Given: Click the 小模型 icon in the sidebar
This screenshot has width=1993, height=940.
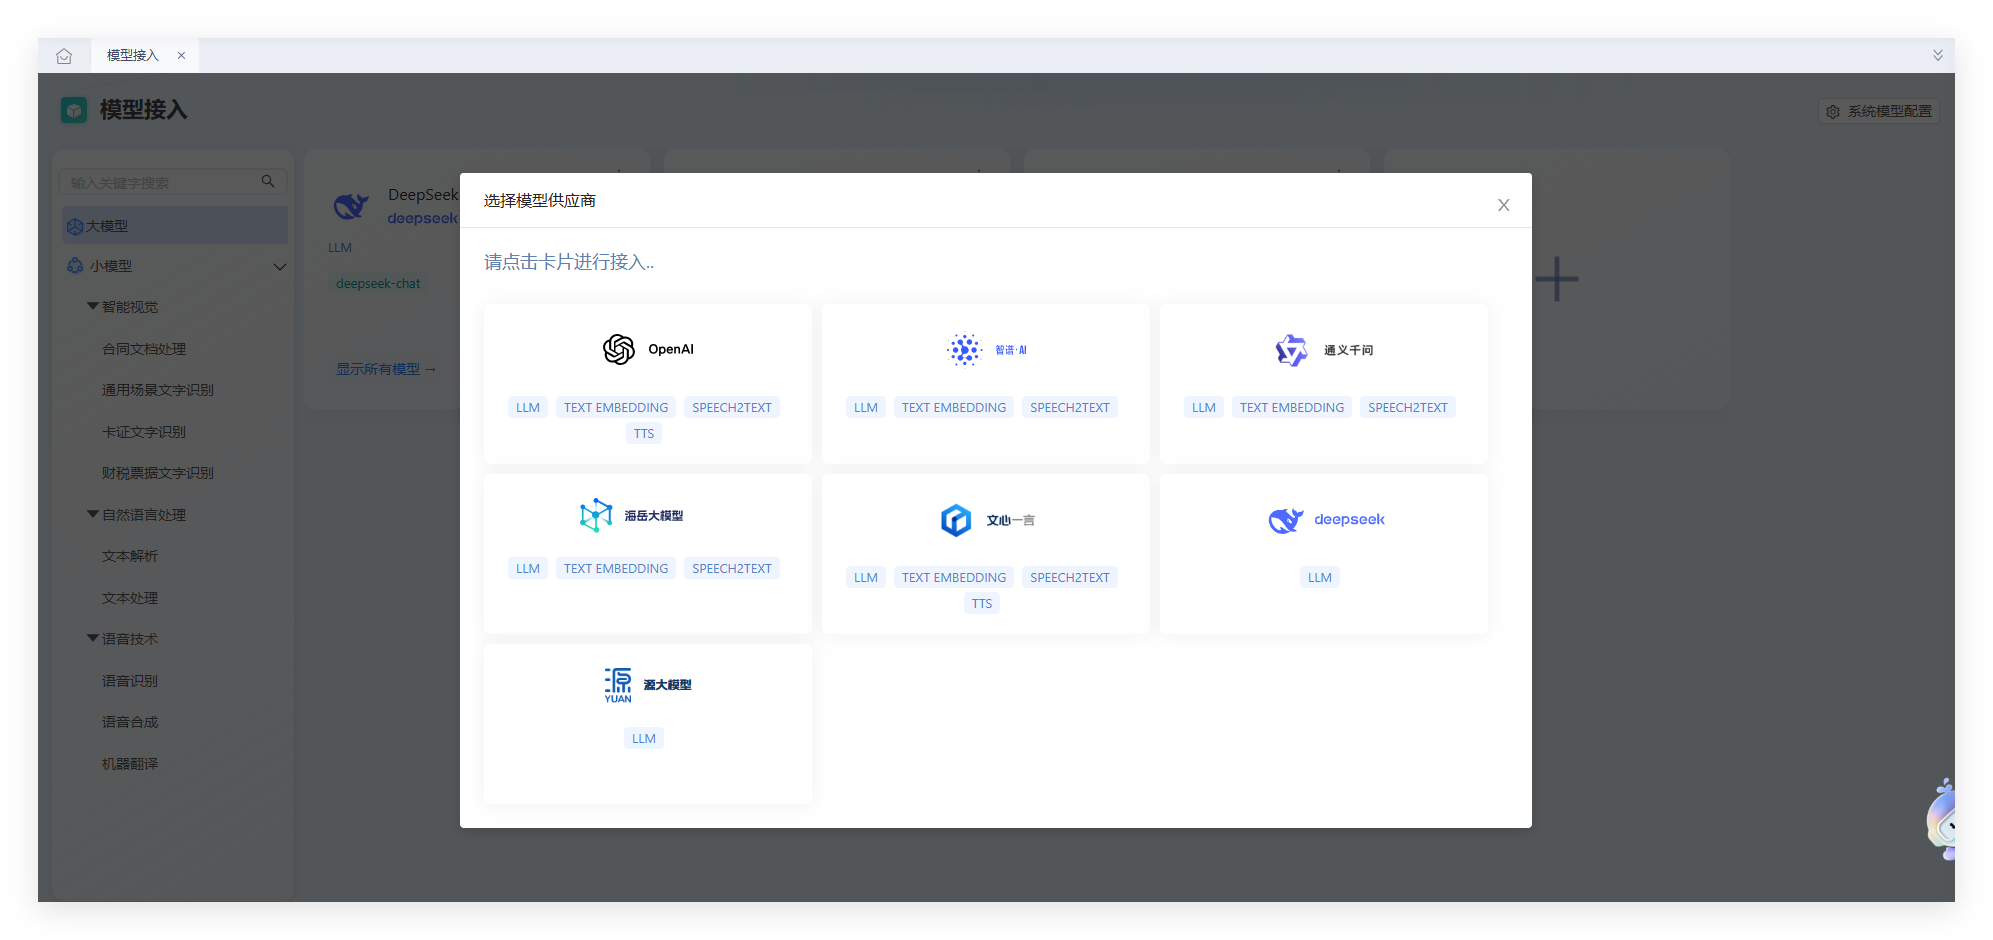Looking at the screenshot, I should pos(75,266).
